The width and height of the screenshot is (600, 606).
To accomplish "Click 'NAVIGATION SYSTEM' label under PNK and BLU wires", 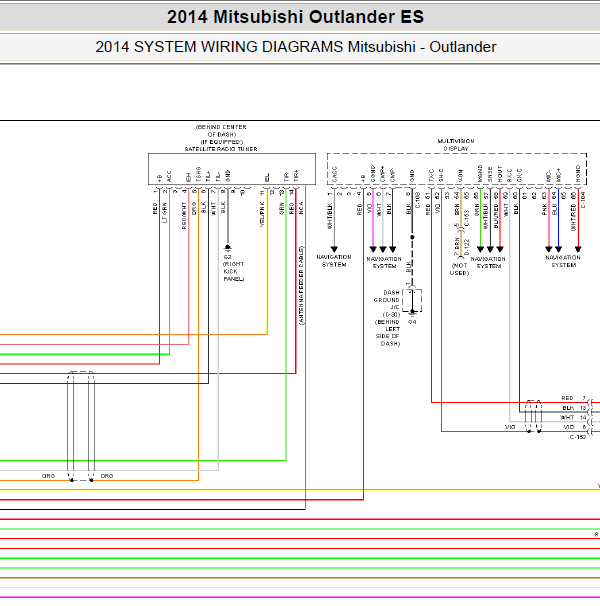I will [563, 261].
